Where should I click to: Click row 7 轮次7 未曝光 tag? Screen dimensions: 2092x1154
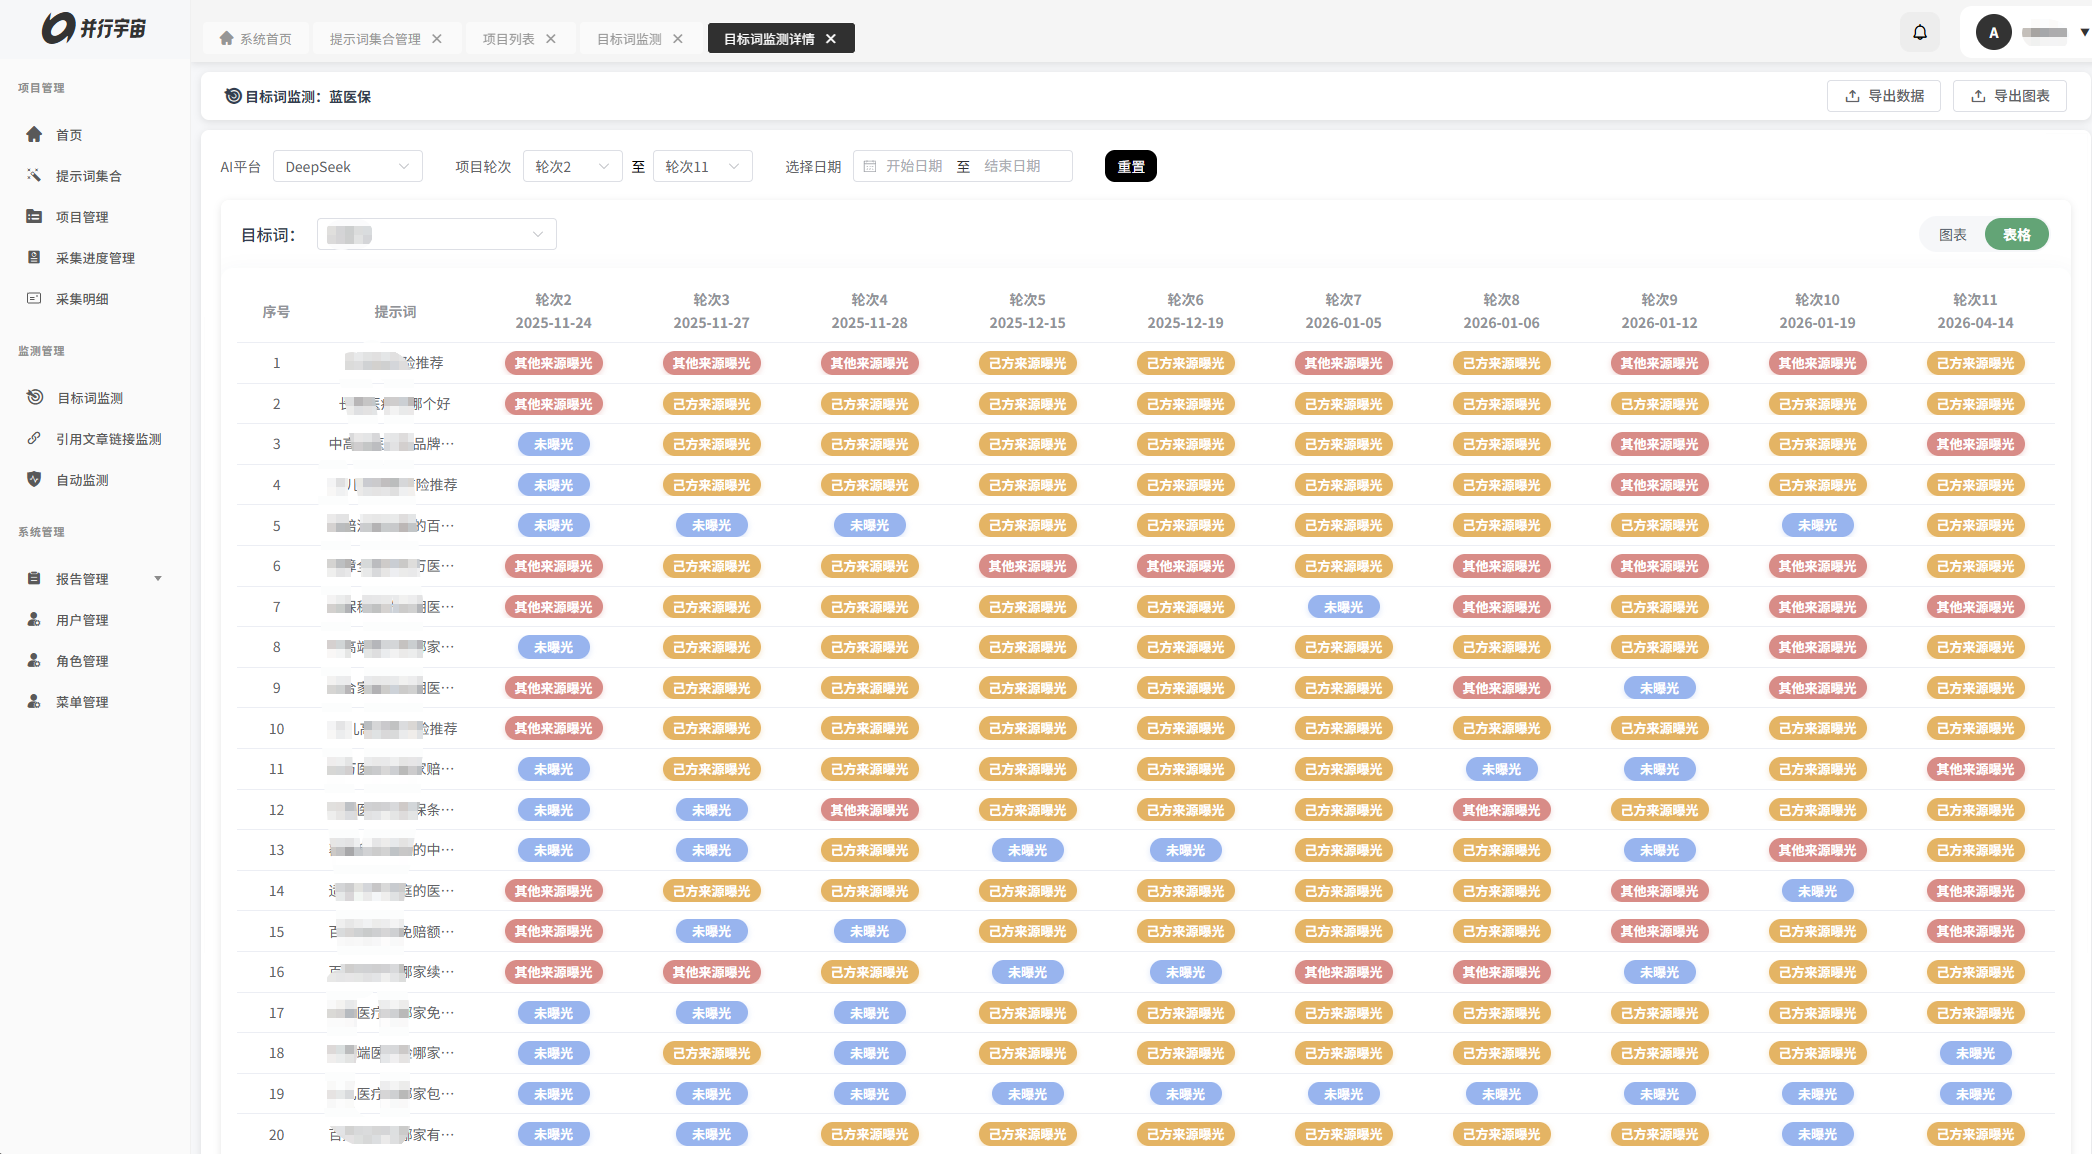click(1344, 607)
